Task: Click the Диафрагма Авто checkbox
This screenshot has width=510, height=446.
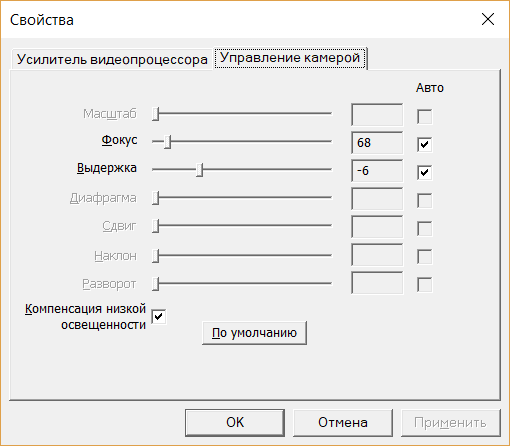Action: point(424,201)
